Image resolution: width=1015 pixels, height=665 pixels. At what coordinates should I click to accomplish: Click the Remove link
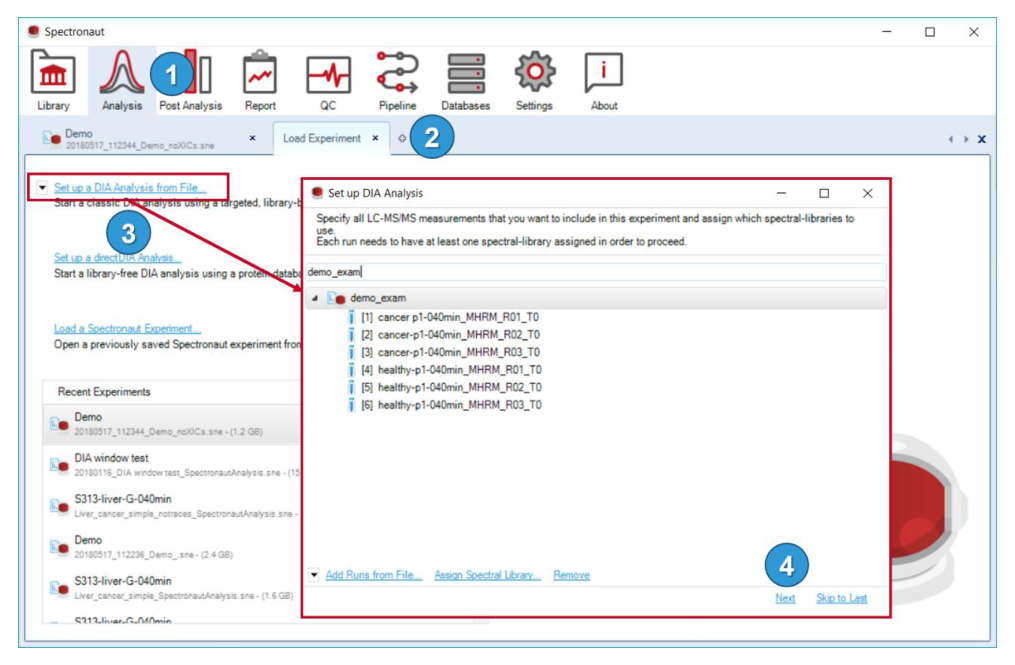[x=572, y=575]
